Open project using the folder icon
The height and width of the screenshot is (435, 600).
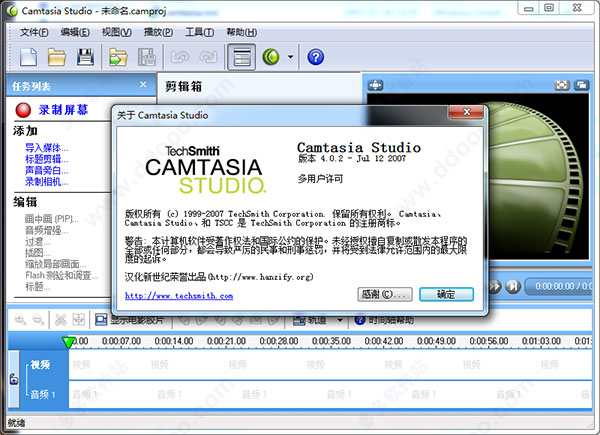(x=57, y=57)
